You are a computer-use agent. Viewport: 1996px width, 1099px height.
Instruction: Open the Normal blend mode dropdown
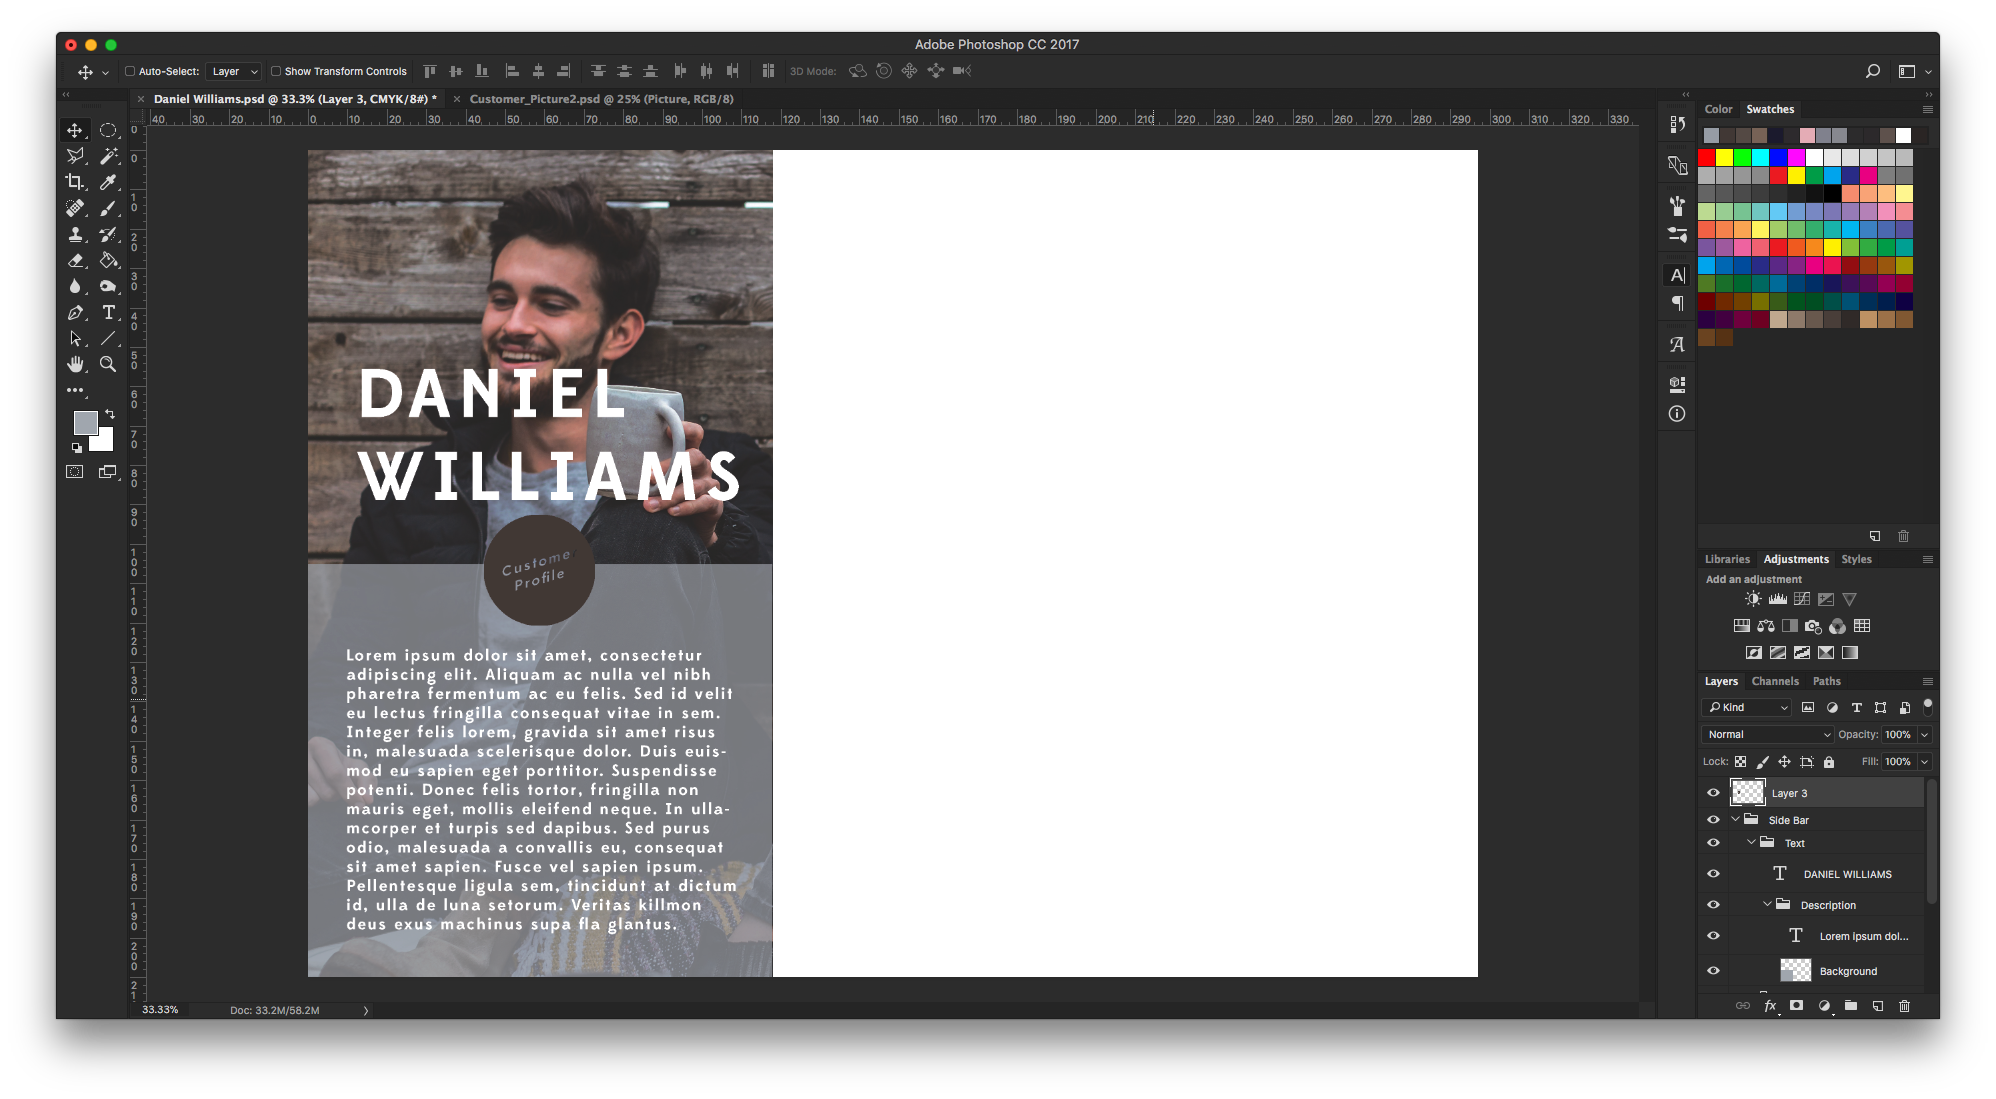tap(1767, 734)
